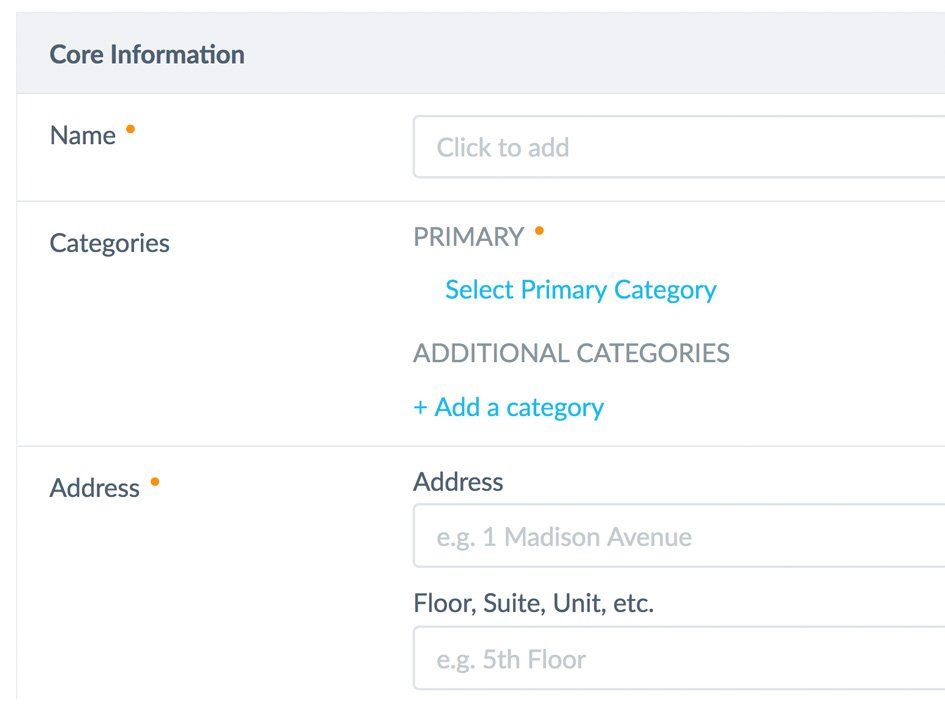Click the ADDITIONAL CATEGORIES label
Viewport: 945px width, 717px height.
click(571, 353)
